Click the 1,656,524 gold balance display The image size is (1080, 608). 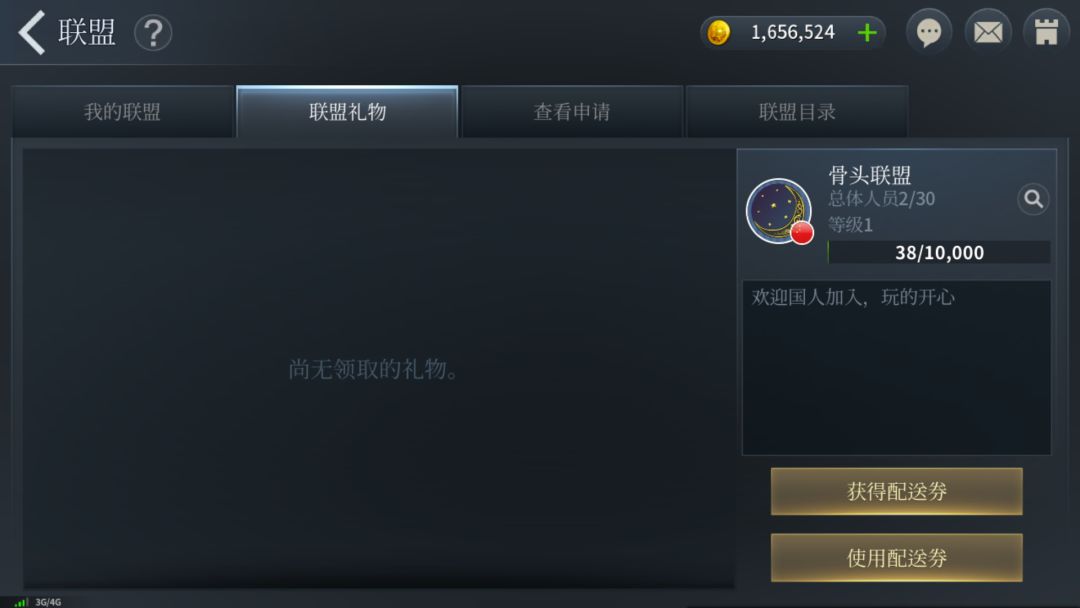click(792, 32)
